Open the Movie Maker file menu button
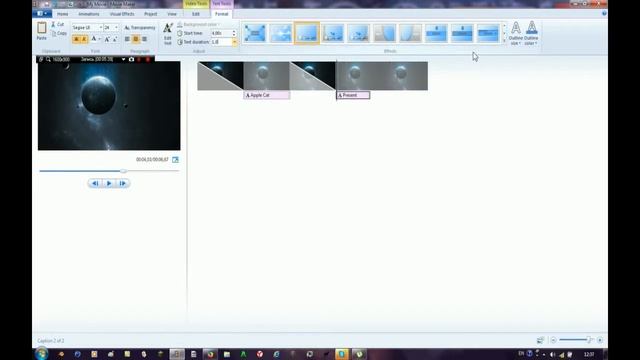640x360 pixels. click(42, 13)
